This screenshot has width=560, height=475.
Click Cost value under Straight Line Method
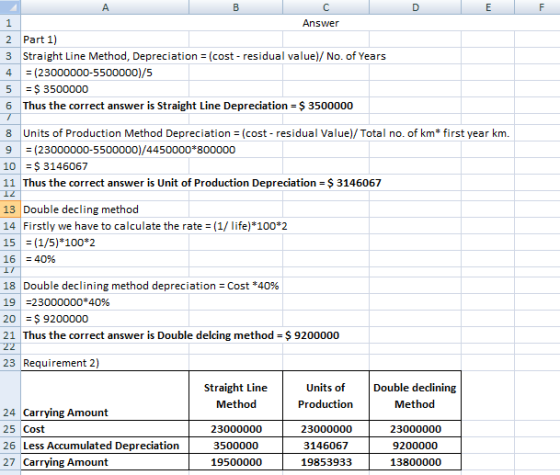[x=236, y=429]
